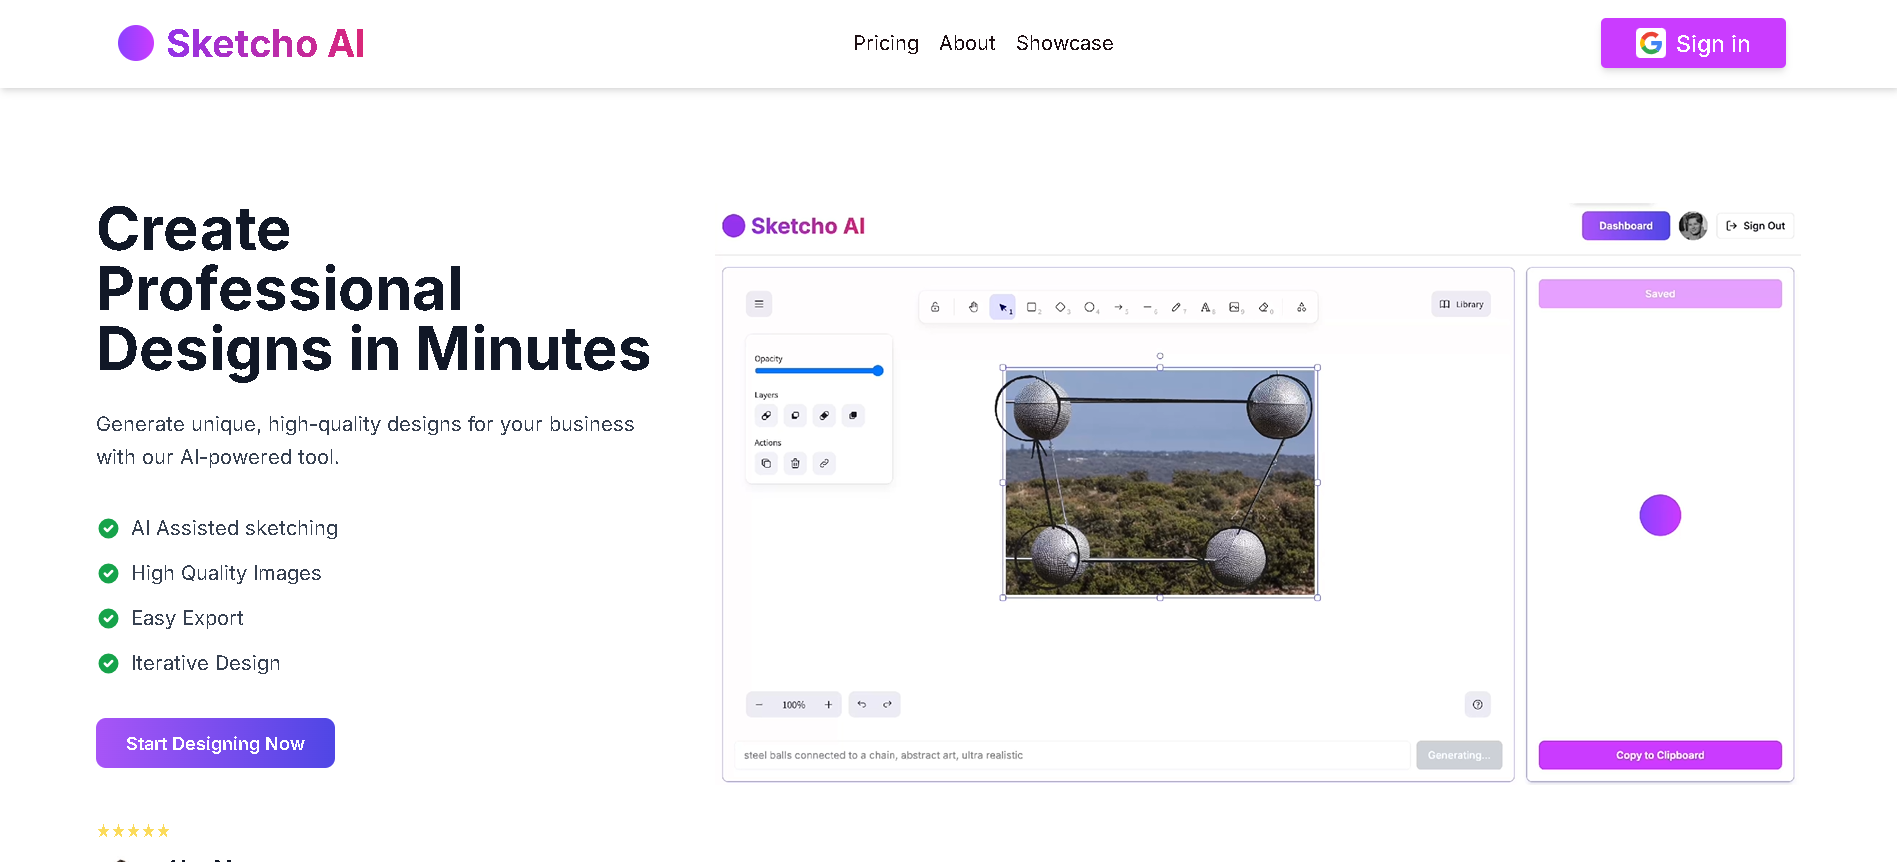Select the Diamond tool

pos(1061,307)
